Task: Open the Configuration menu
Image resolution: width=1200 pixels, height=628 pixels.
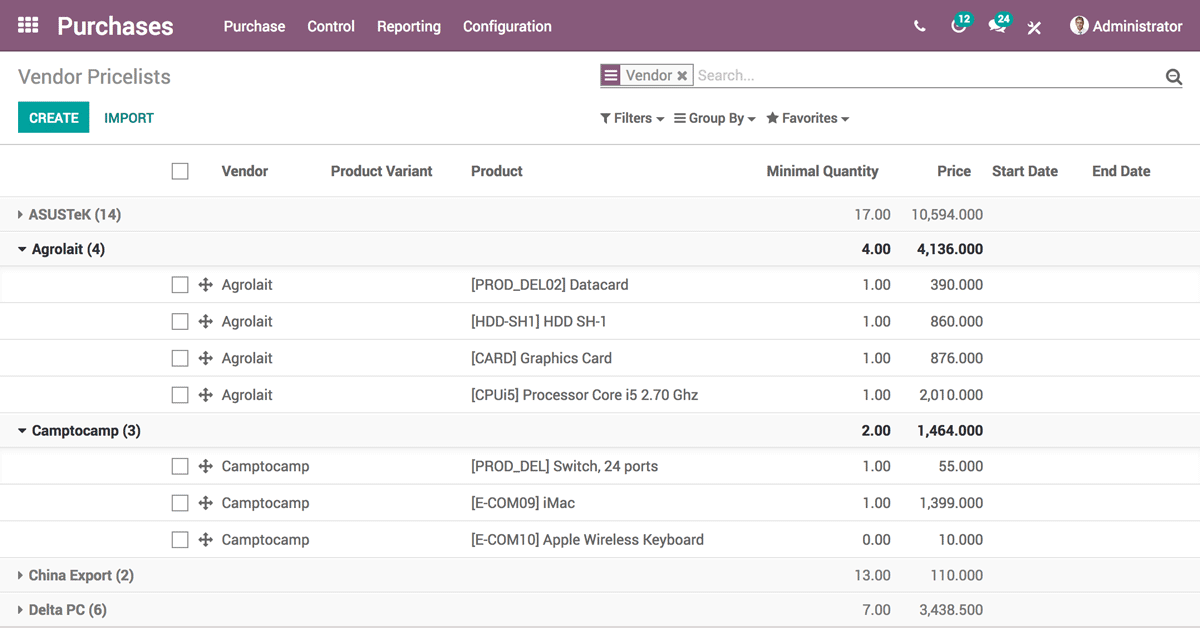Action: [x=507, y=27]
